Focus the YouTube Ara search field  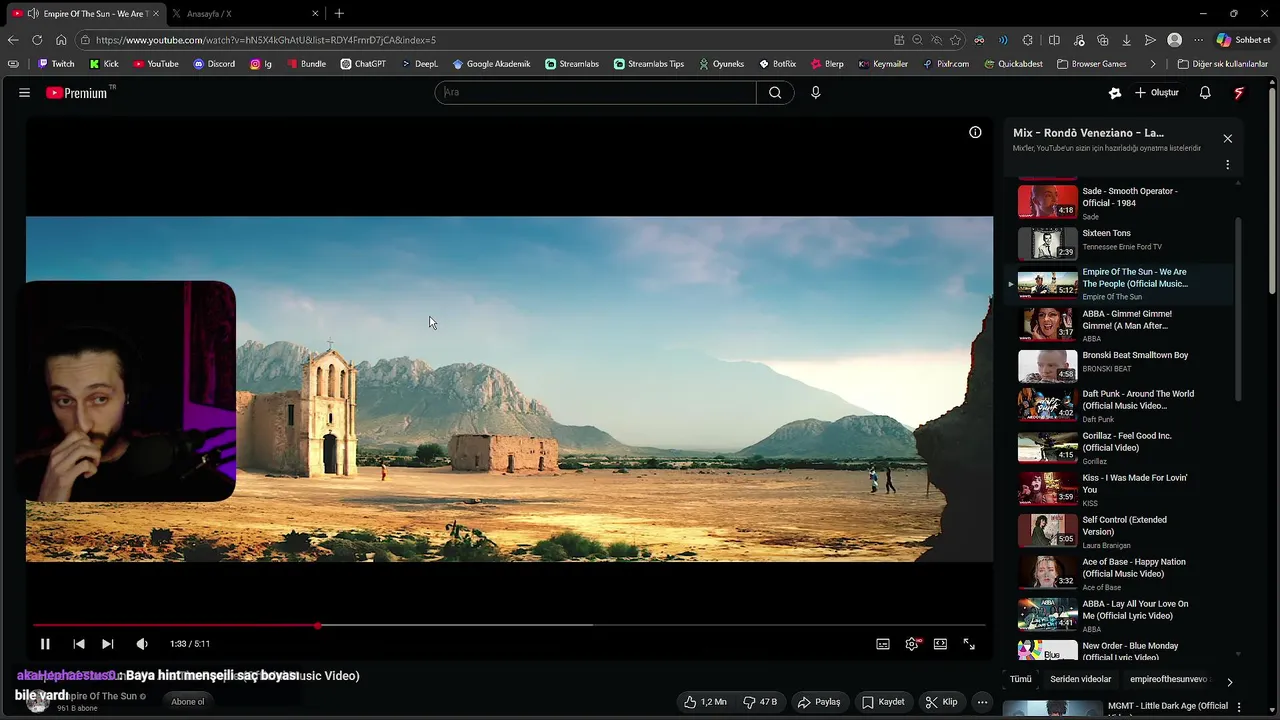point(596,93)
